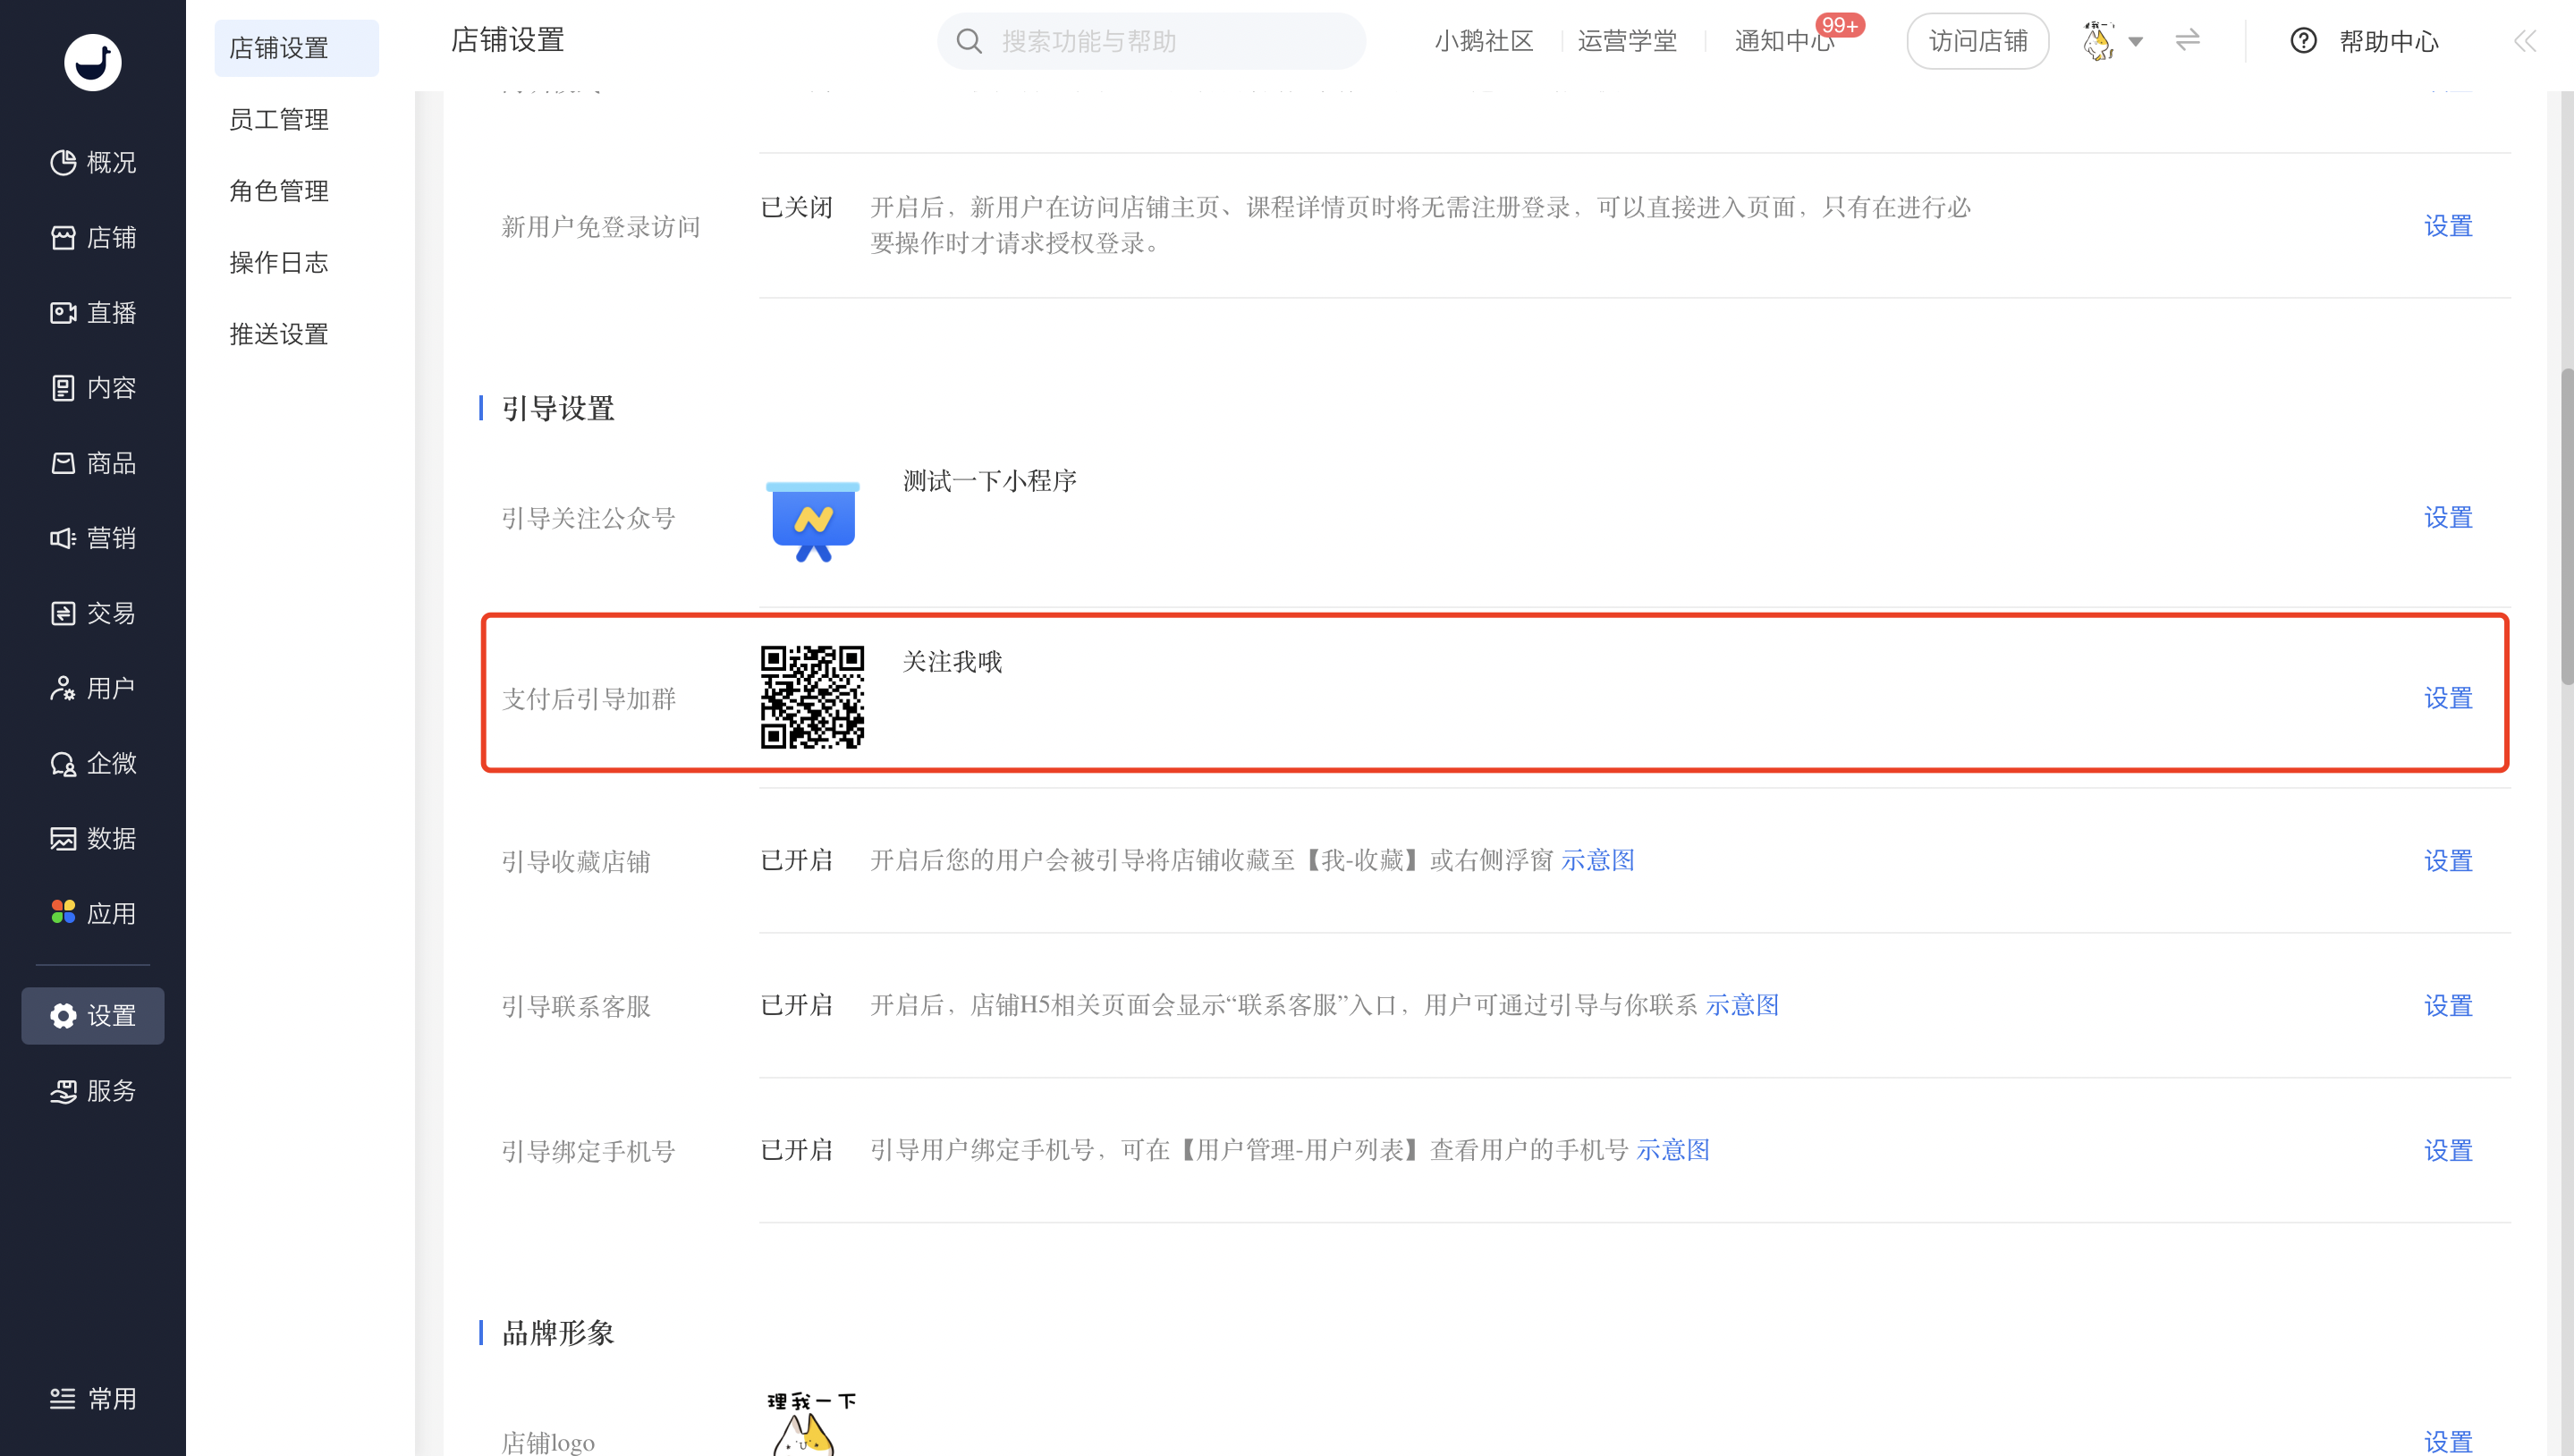Collapse the right panel double chevron

coord(2525,41)
